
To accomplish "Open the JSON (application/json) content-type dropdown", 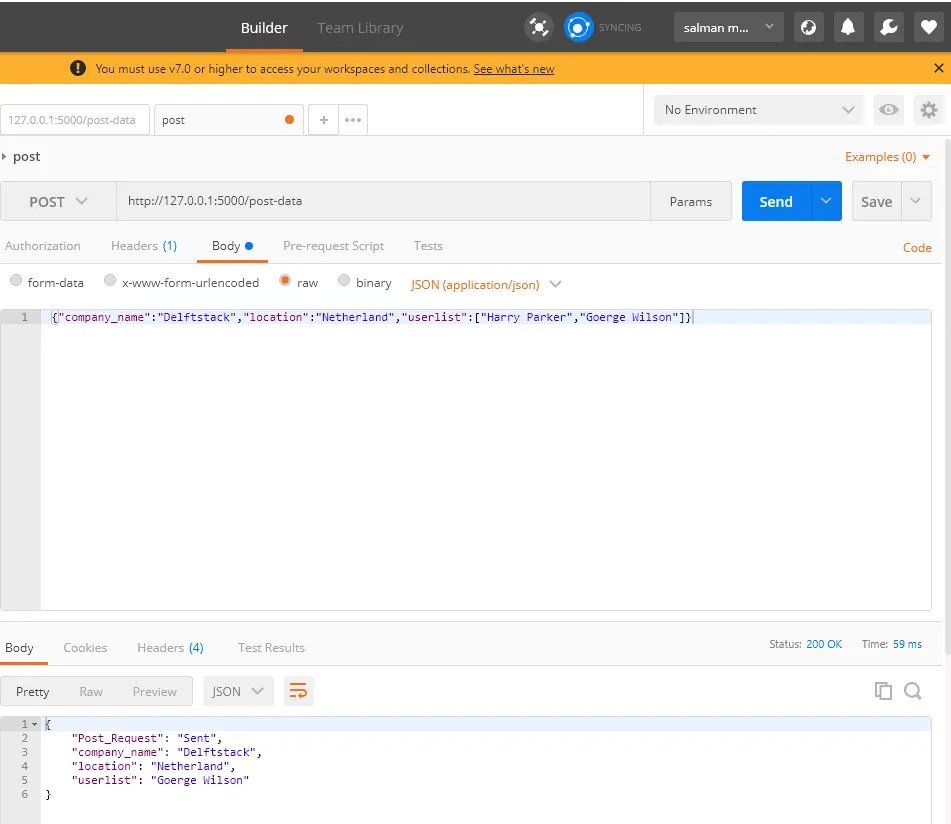I will (x=483, y=283).
